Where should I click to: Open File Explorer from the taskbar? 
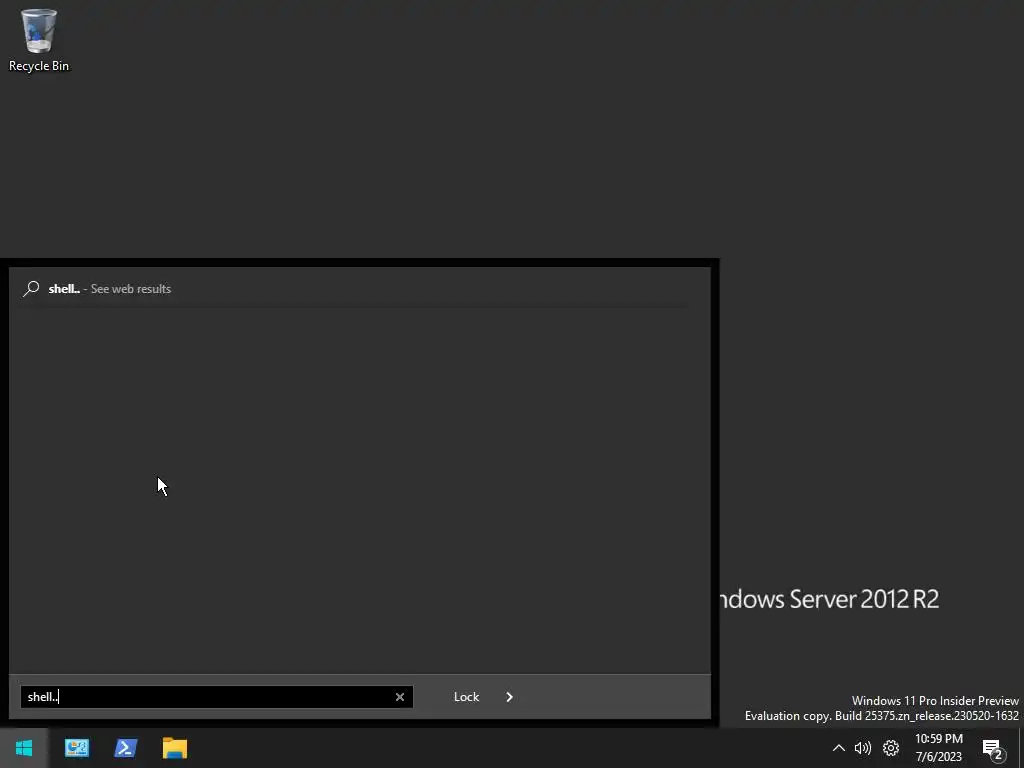tap(175, 748)
